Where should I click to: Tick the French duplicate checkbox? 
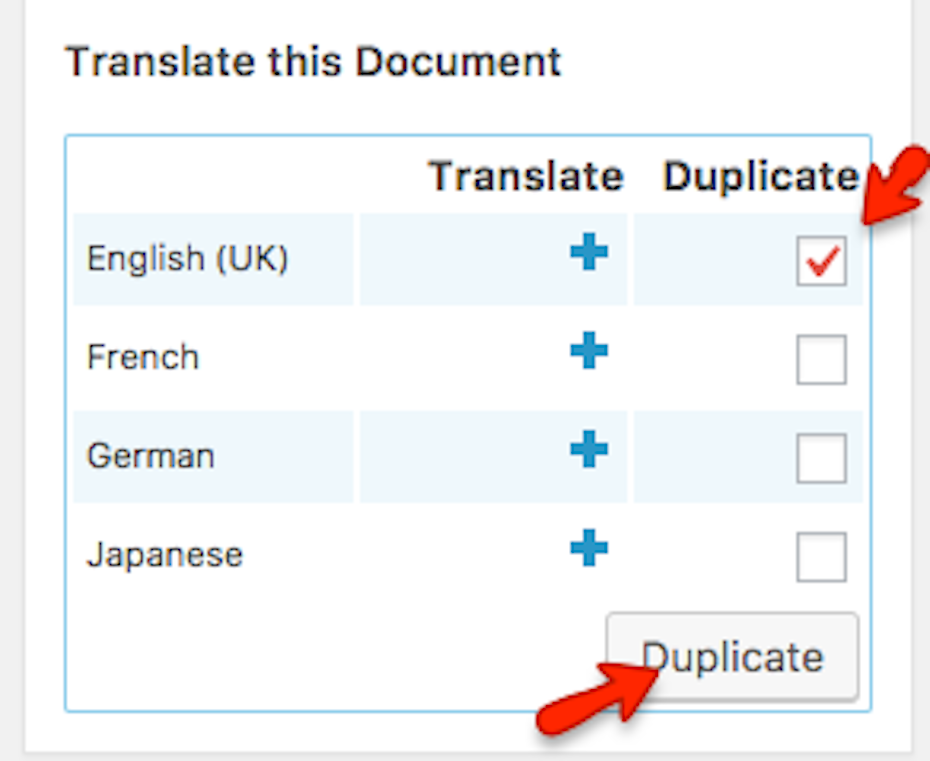click(821, 359)
